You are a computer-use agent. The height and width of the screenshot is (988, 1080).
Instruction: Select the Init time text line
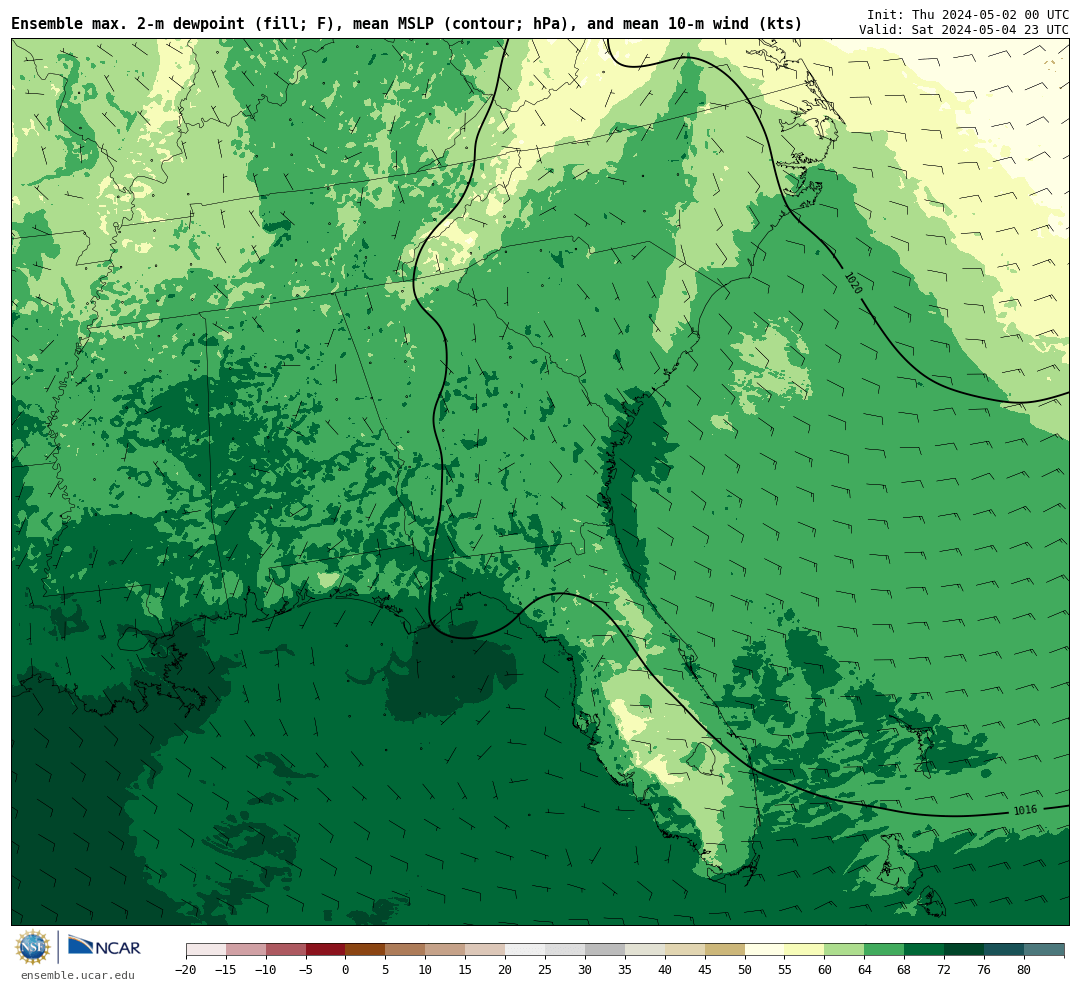click(967, 14)
